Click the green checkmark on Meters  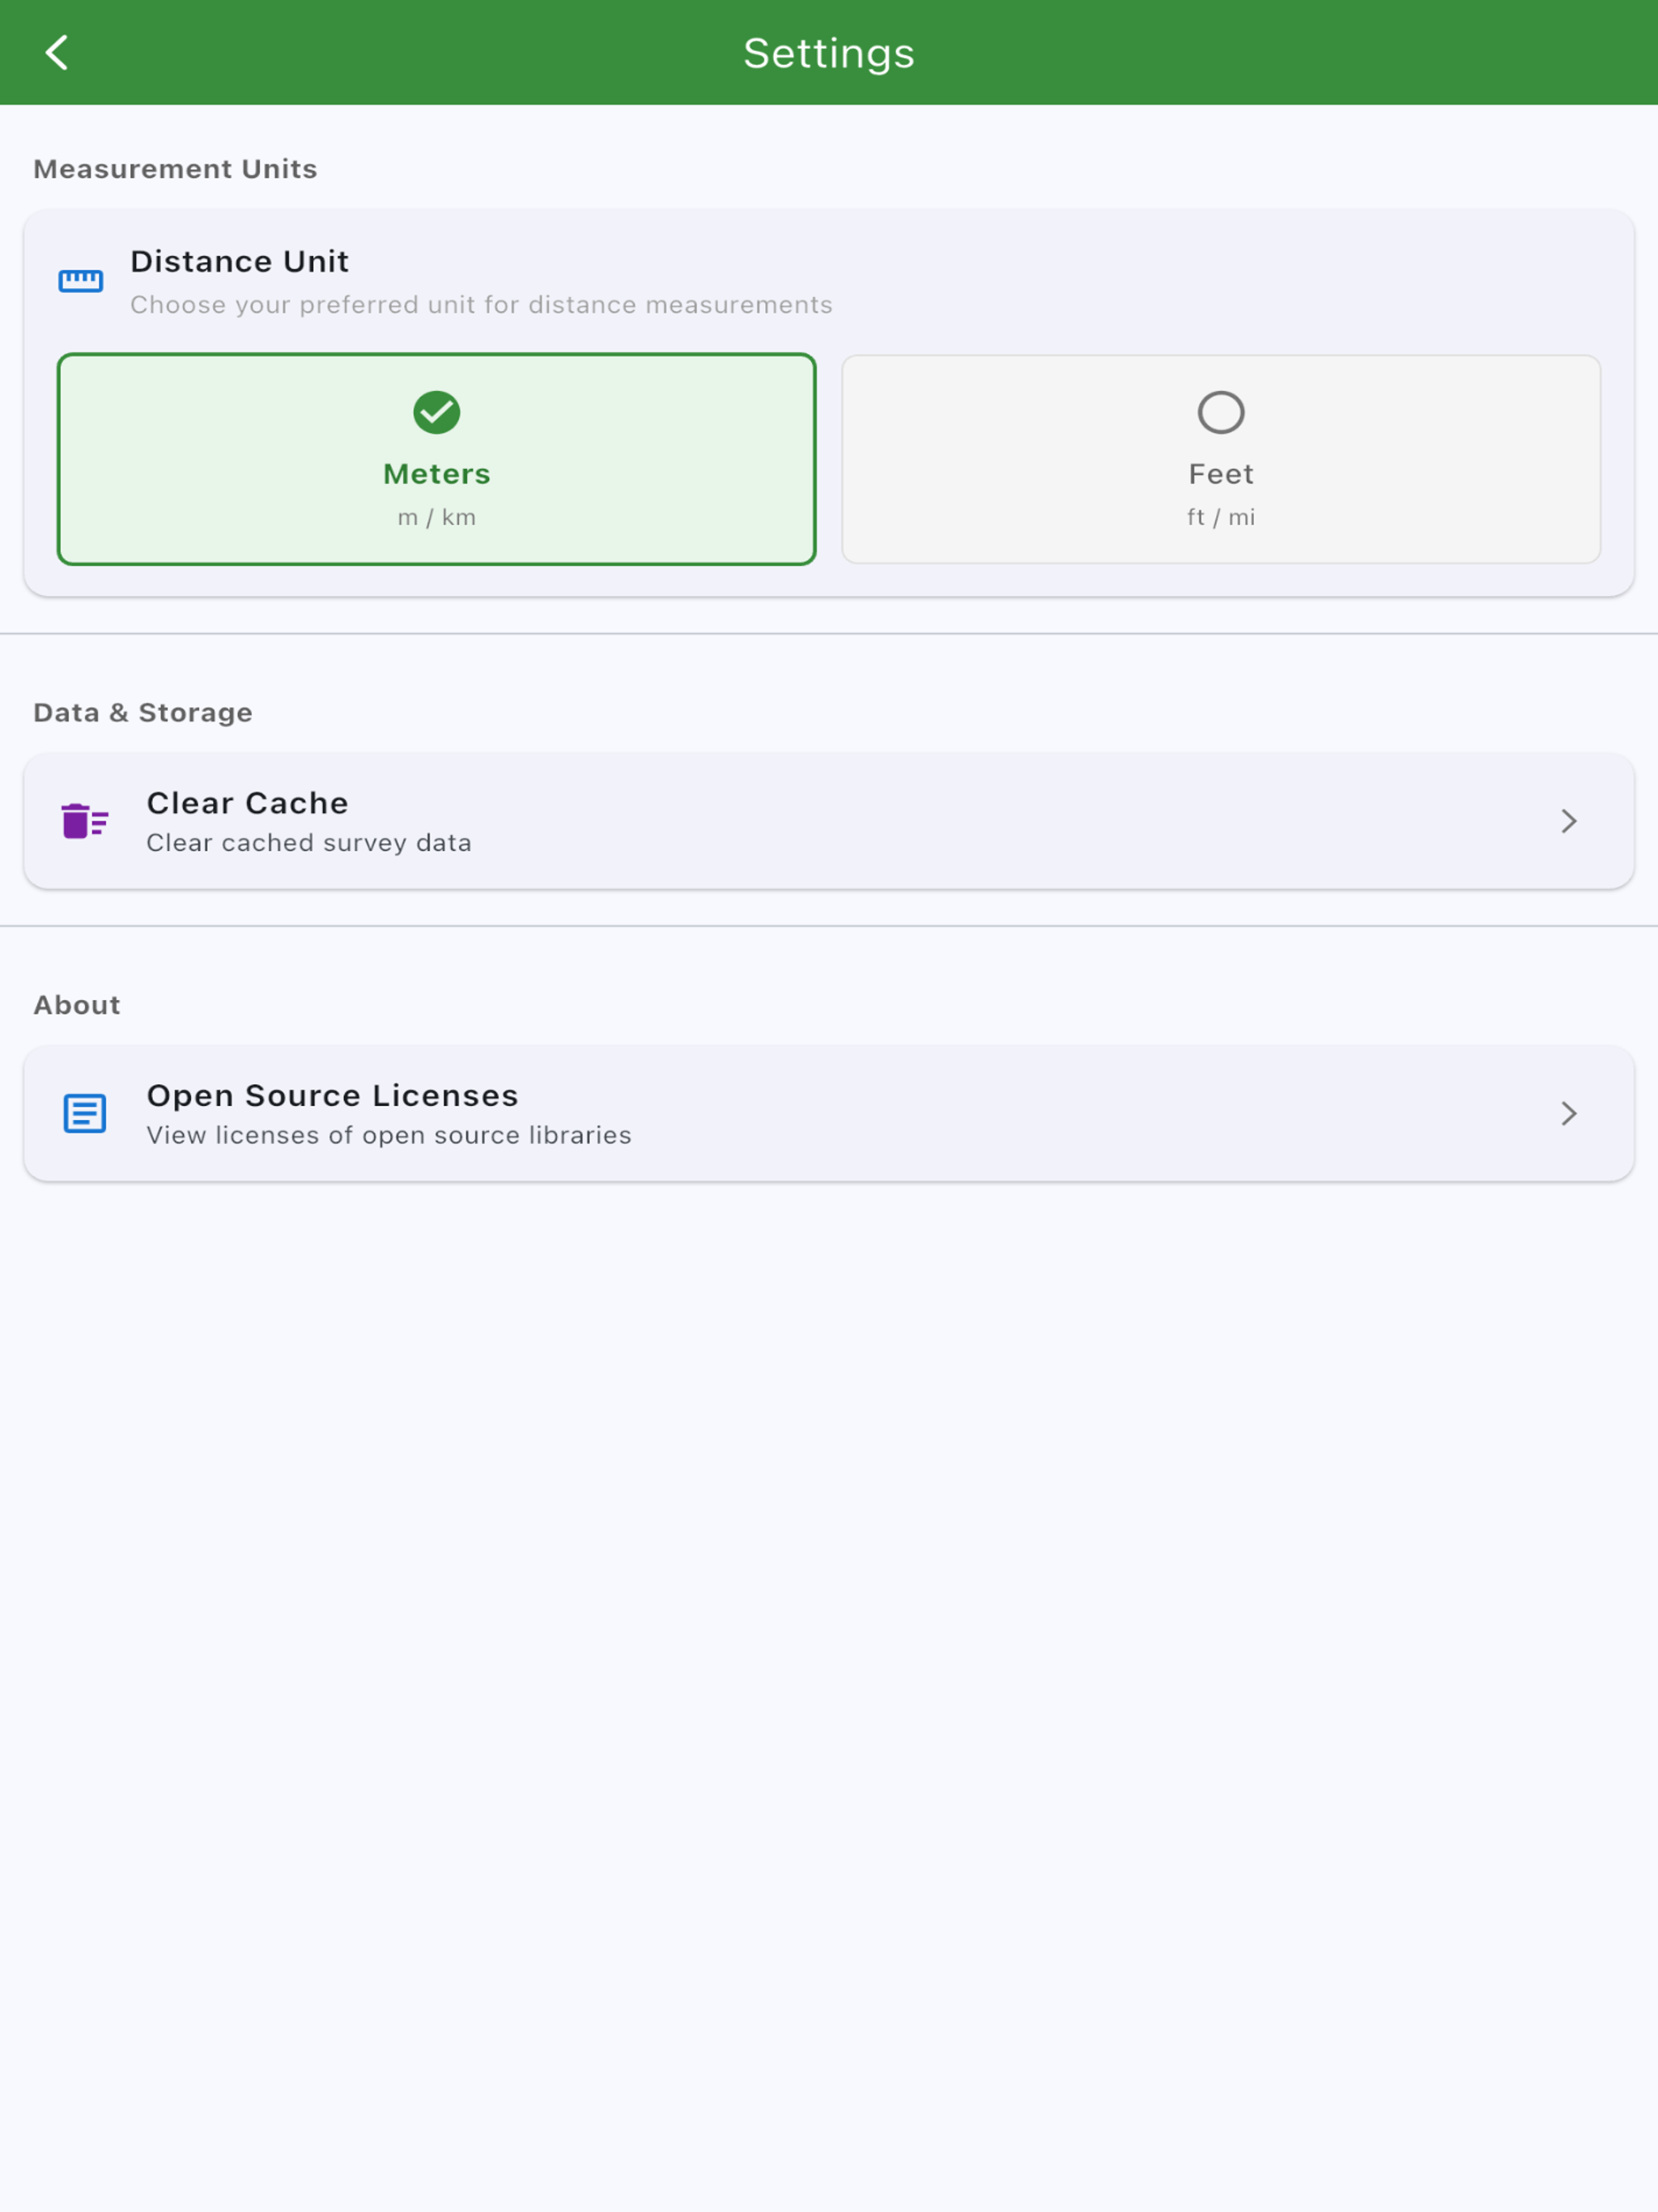(437, 412)
